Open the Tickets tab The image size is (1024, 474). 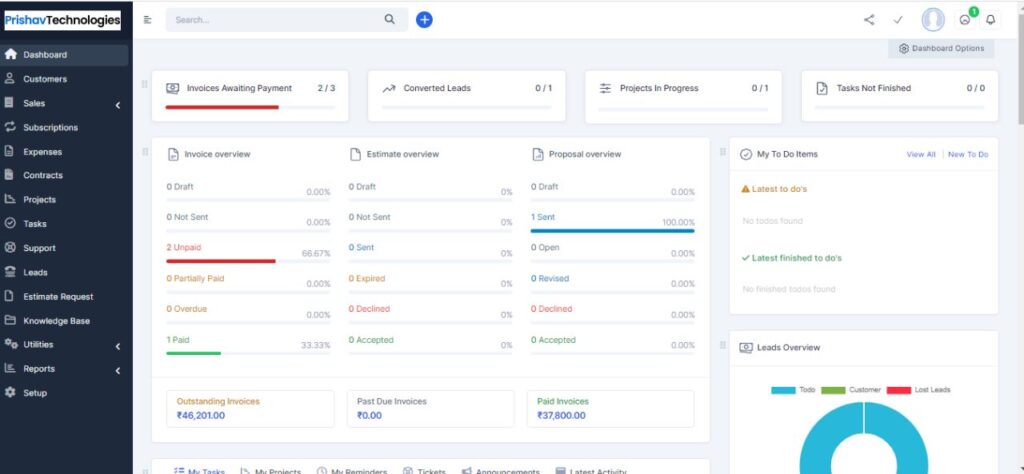[424, 470]
